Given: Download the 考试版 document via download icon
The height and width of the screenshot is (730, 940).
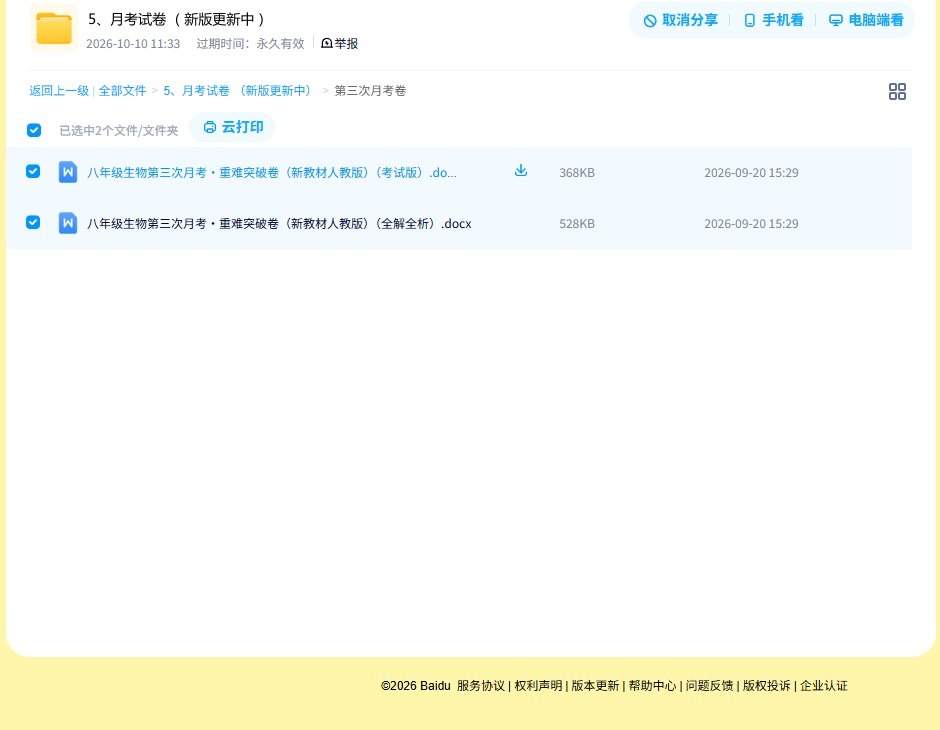Looking at the screenshot, I should tap(521, 171).
